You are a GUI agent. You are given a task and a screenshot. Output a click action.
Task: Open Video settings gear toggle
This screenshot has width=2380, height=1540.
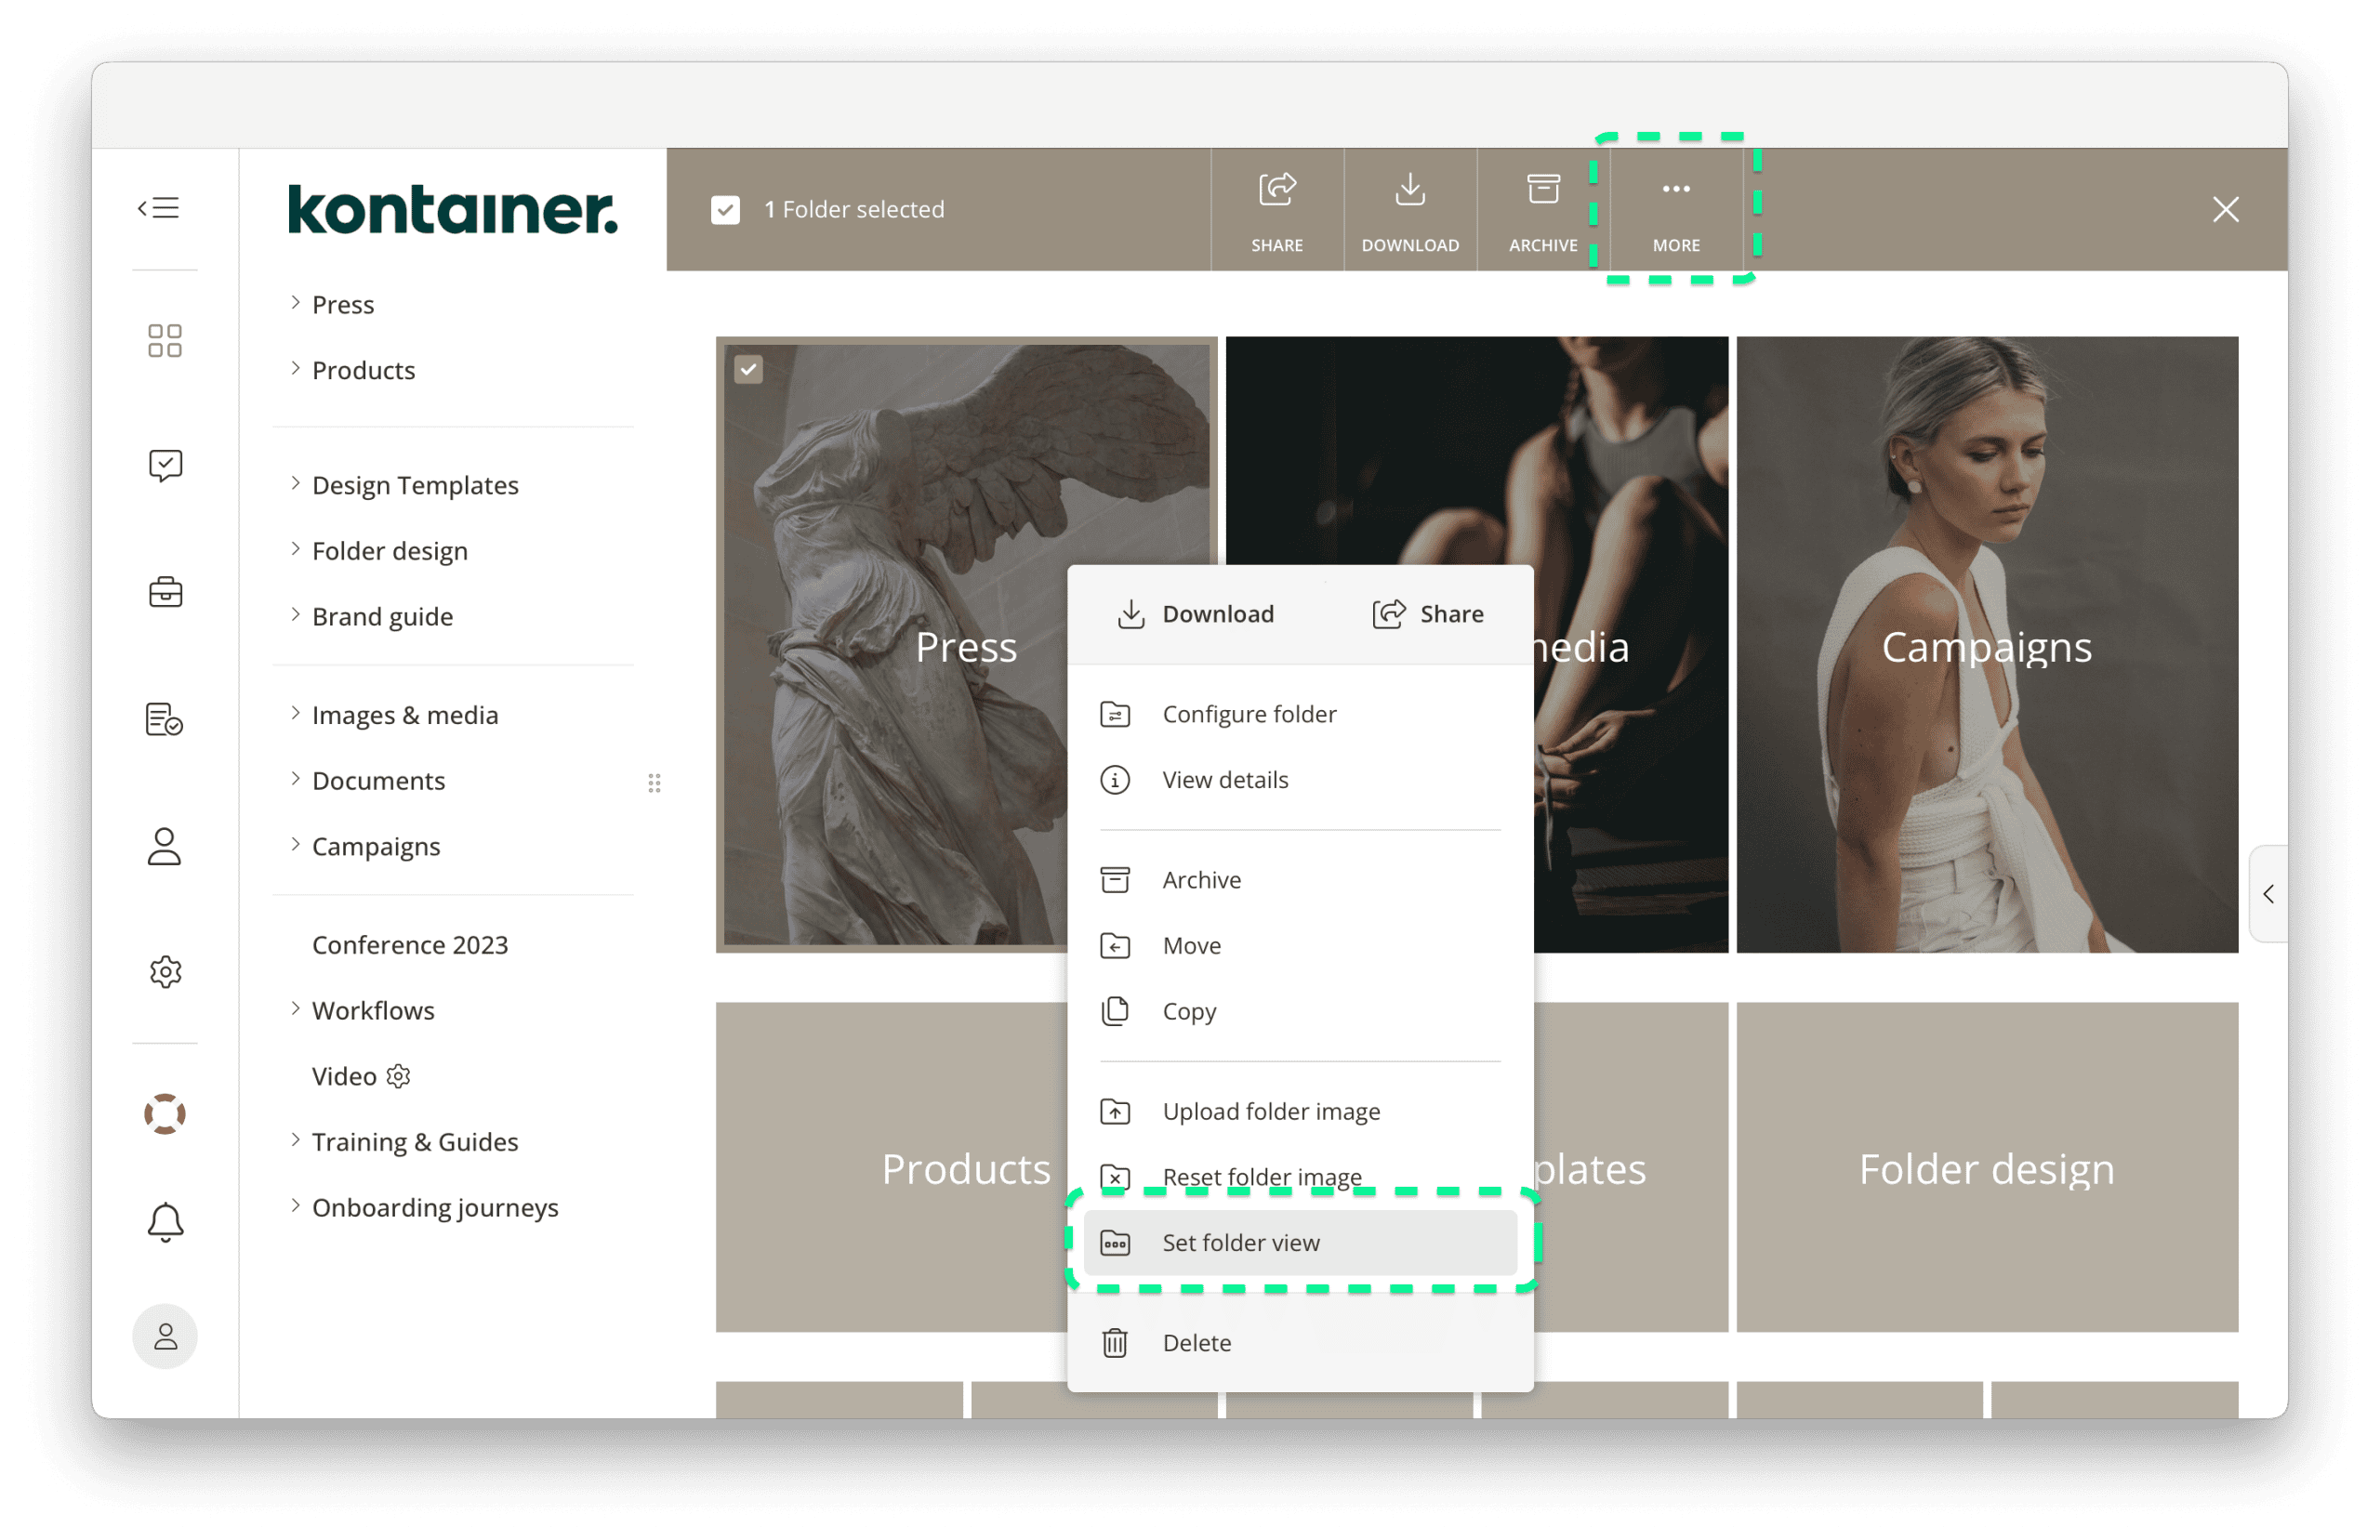[x=398, y=1075]
